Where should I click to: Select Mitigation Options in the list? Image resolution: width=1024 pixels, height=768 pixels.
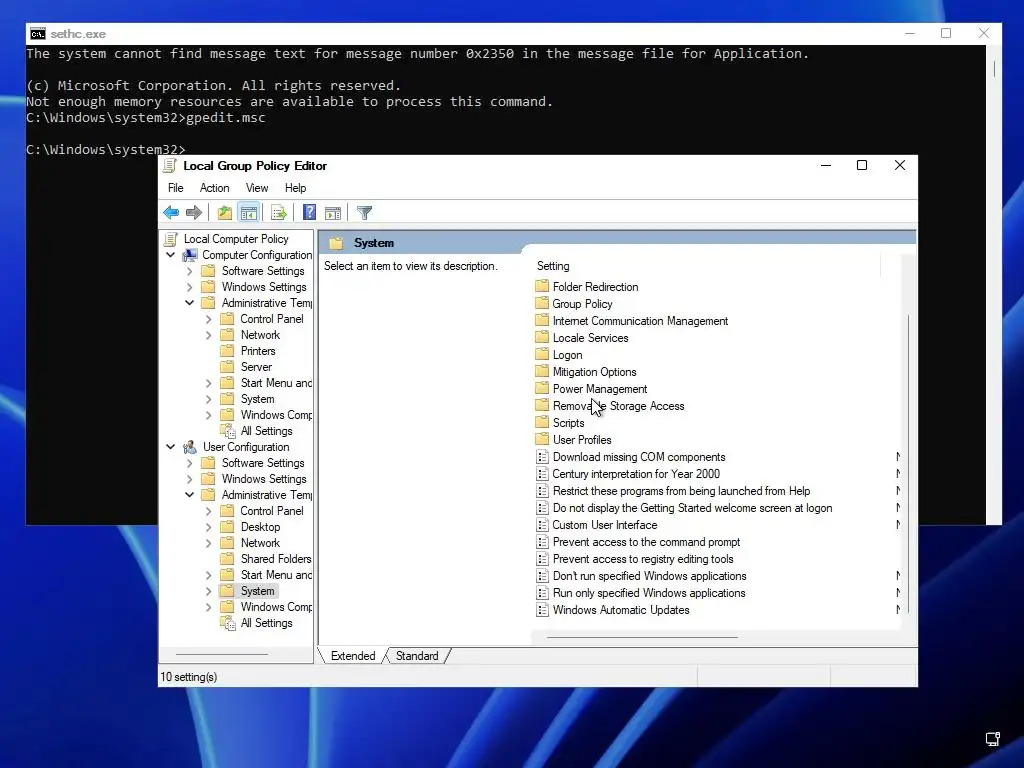(594, 372)
